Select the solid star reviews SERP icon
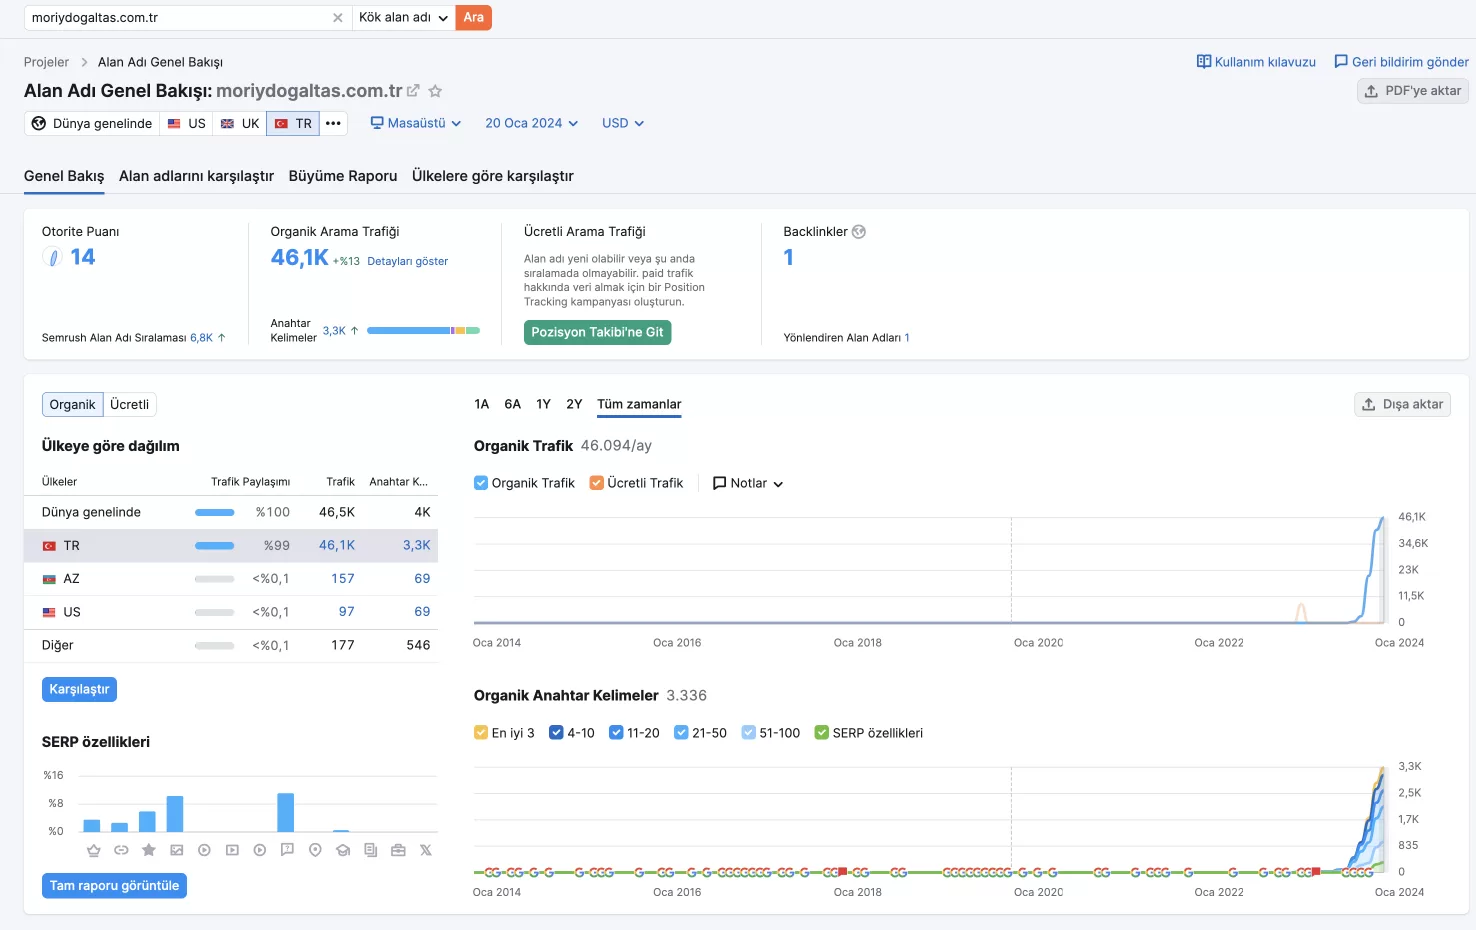 point(149,850)
